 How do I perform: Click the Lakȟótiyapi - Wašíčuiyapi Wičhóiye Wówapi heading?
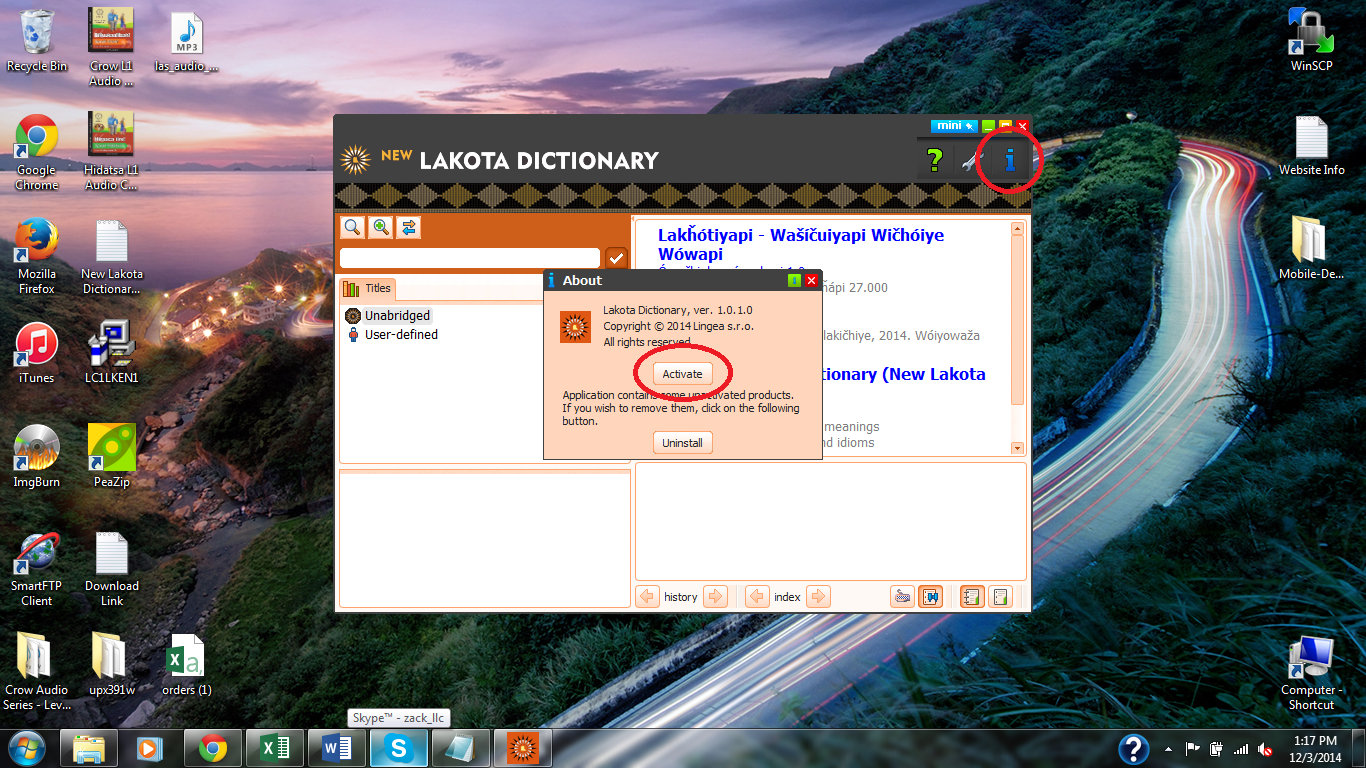coord(800,244)
